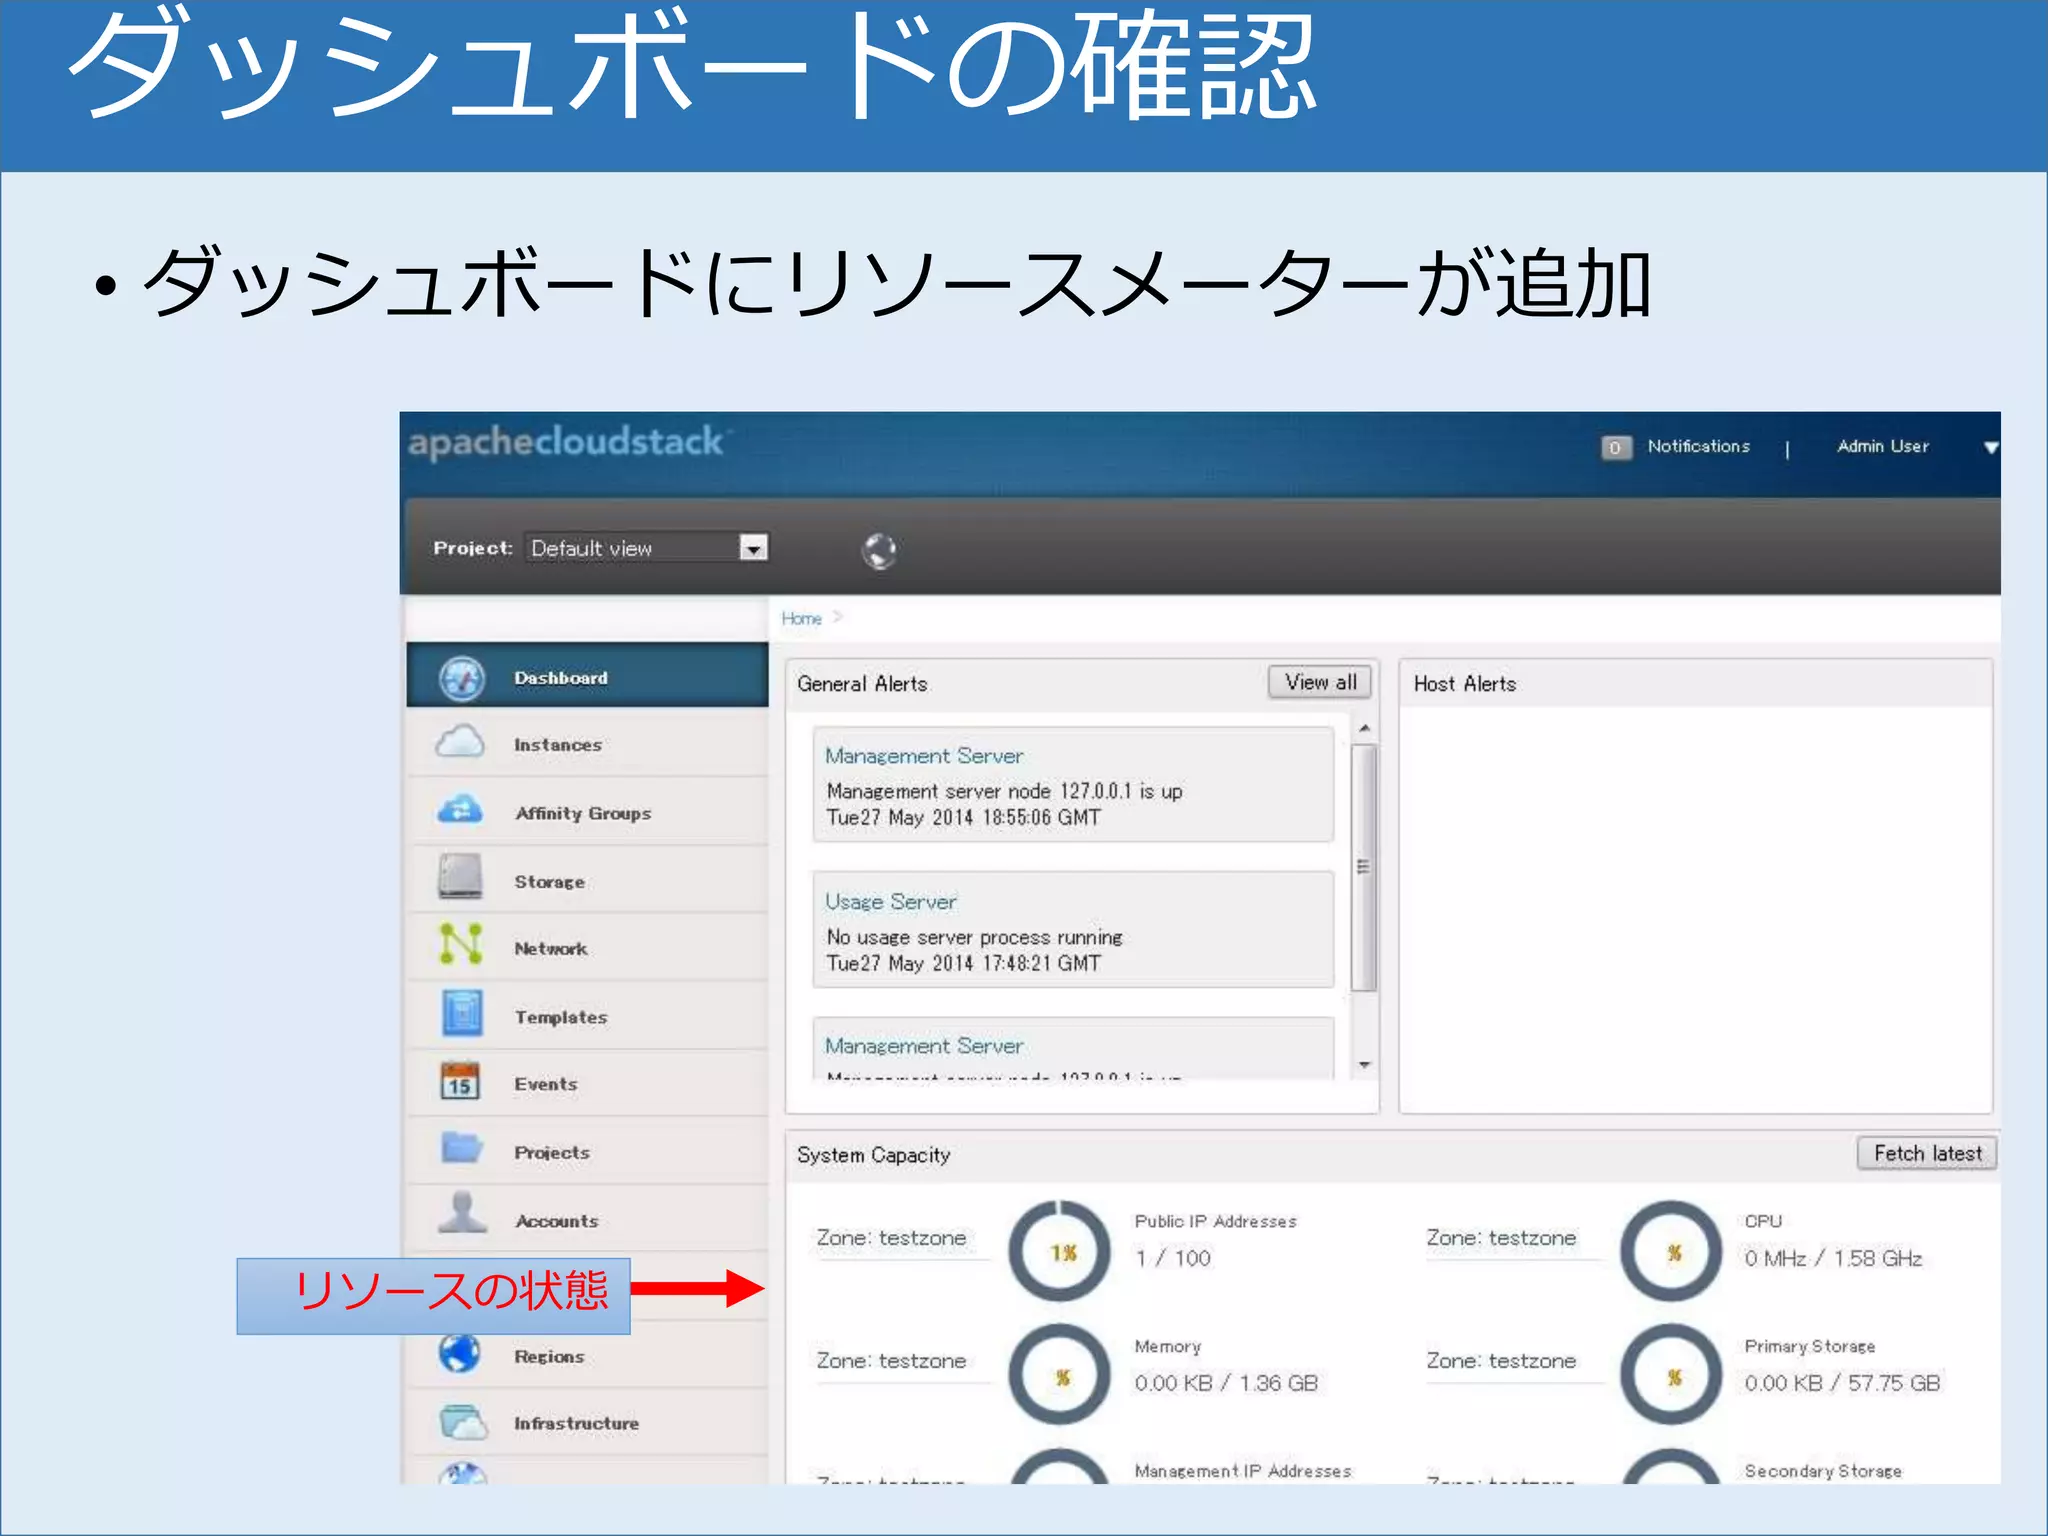The image size is (2048, 1536).
Task: Click the General Alerts scroll-down arrow
Action: point(1364,1066)
